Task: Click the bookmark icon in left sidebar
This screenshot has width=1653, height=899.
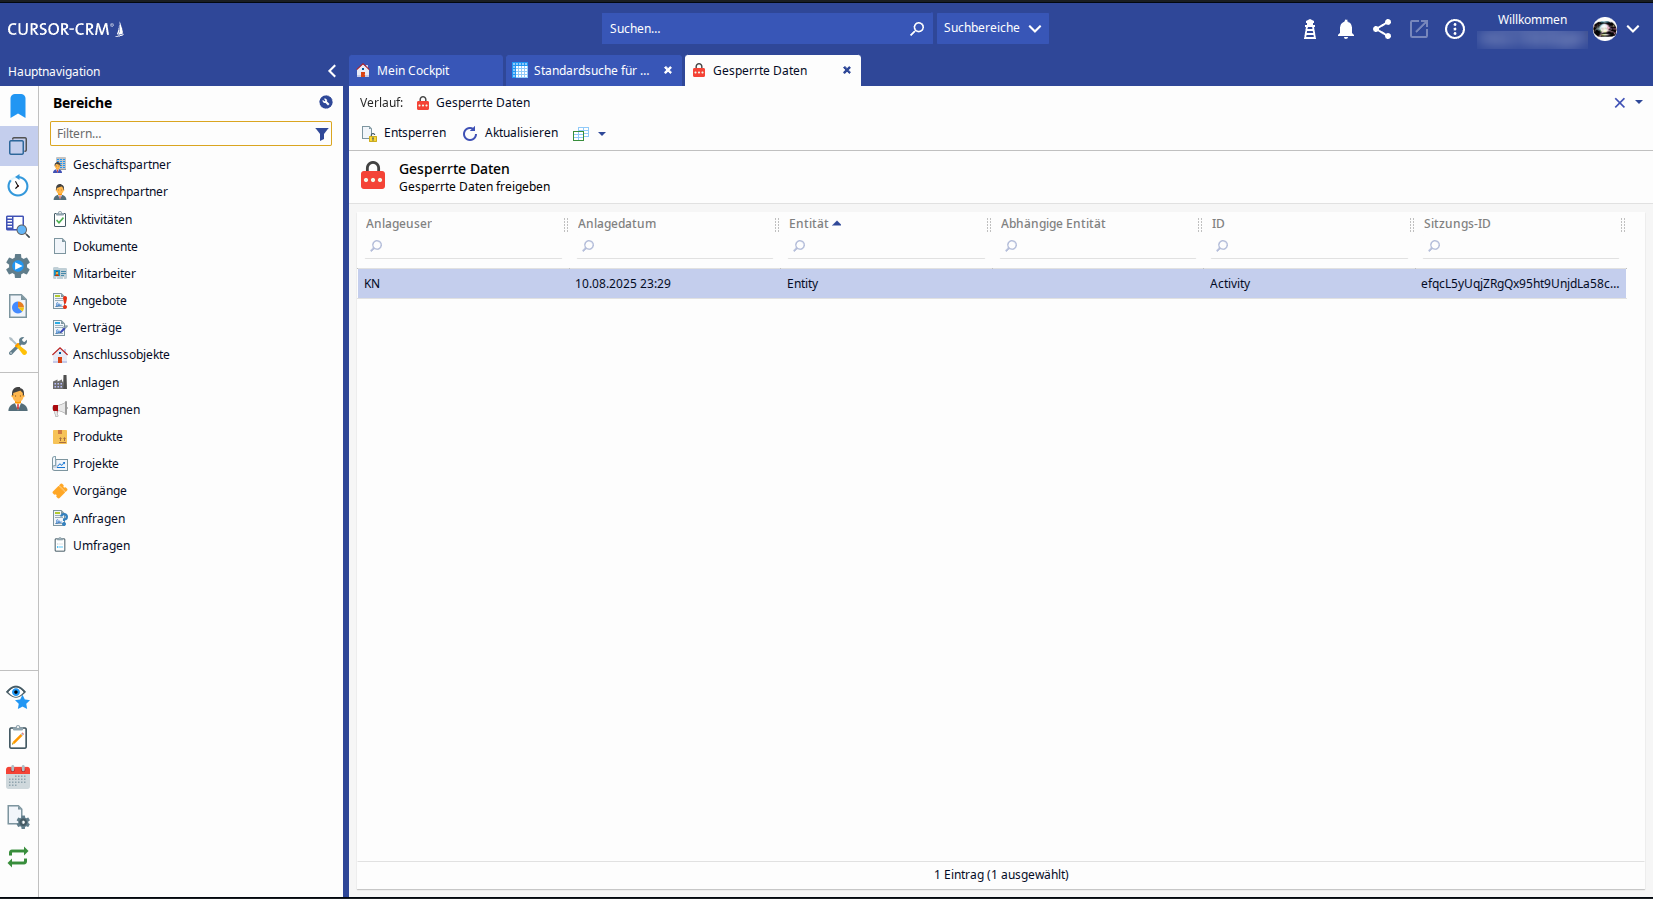Action: coord(18,105)
